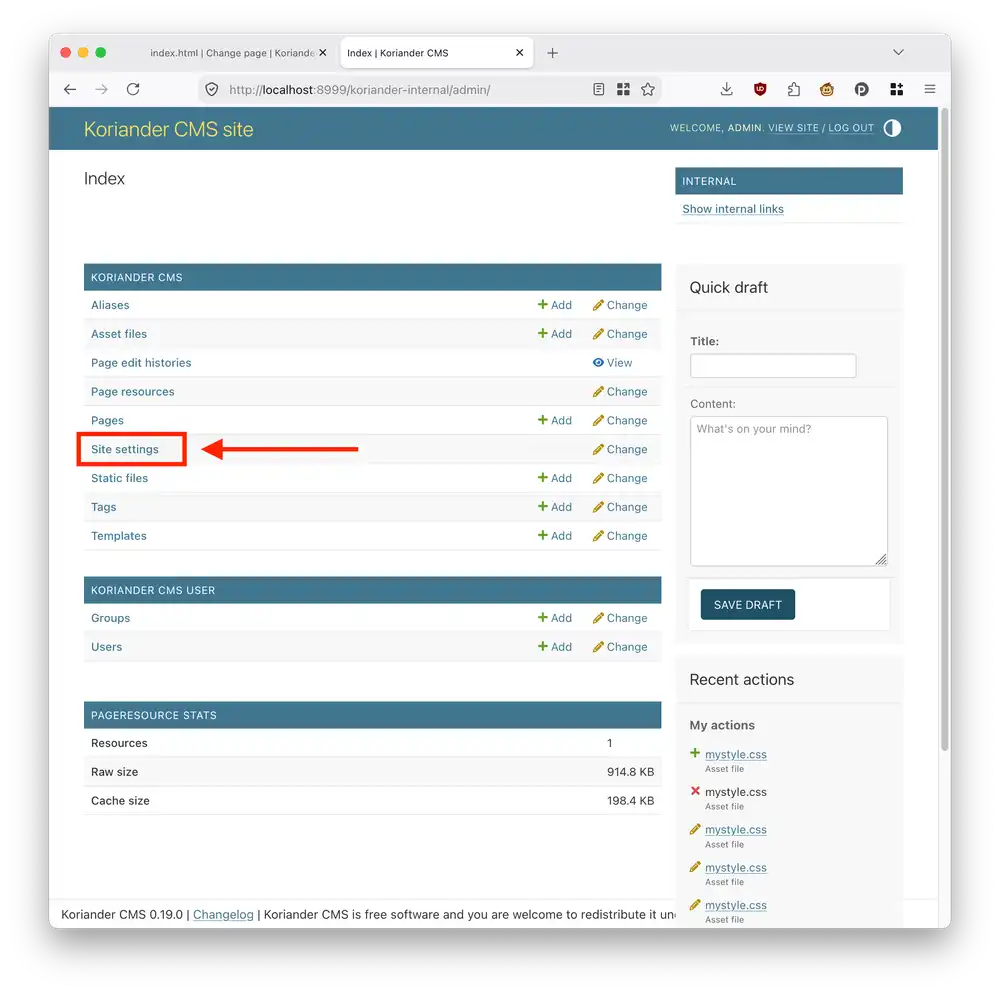The height and width of the screenshot is (993, 1000).
Task: Open the Tags link
Action: [x=103, y=507]
